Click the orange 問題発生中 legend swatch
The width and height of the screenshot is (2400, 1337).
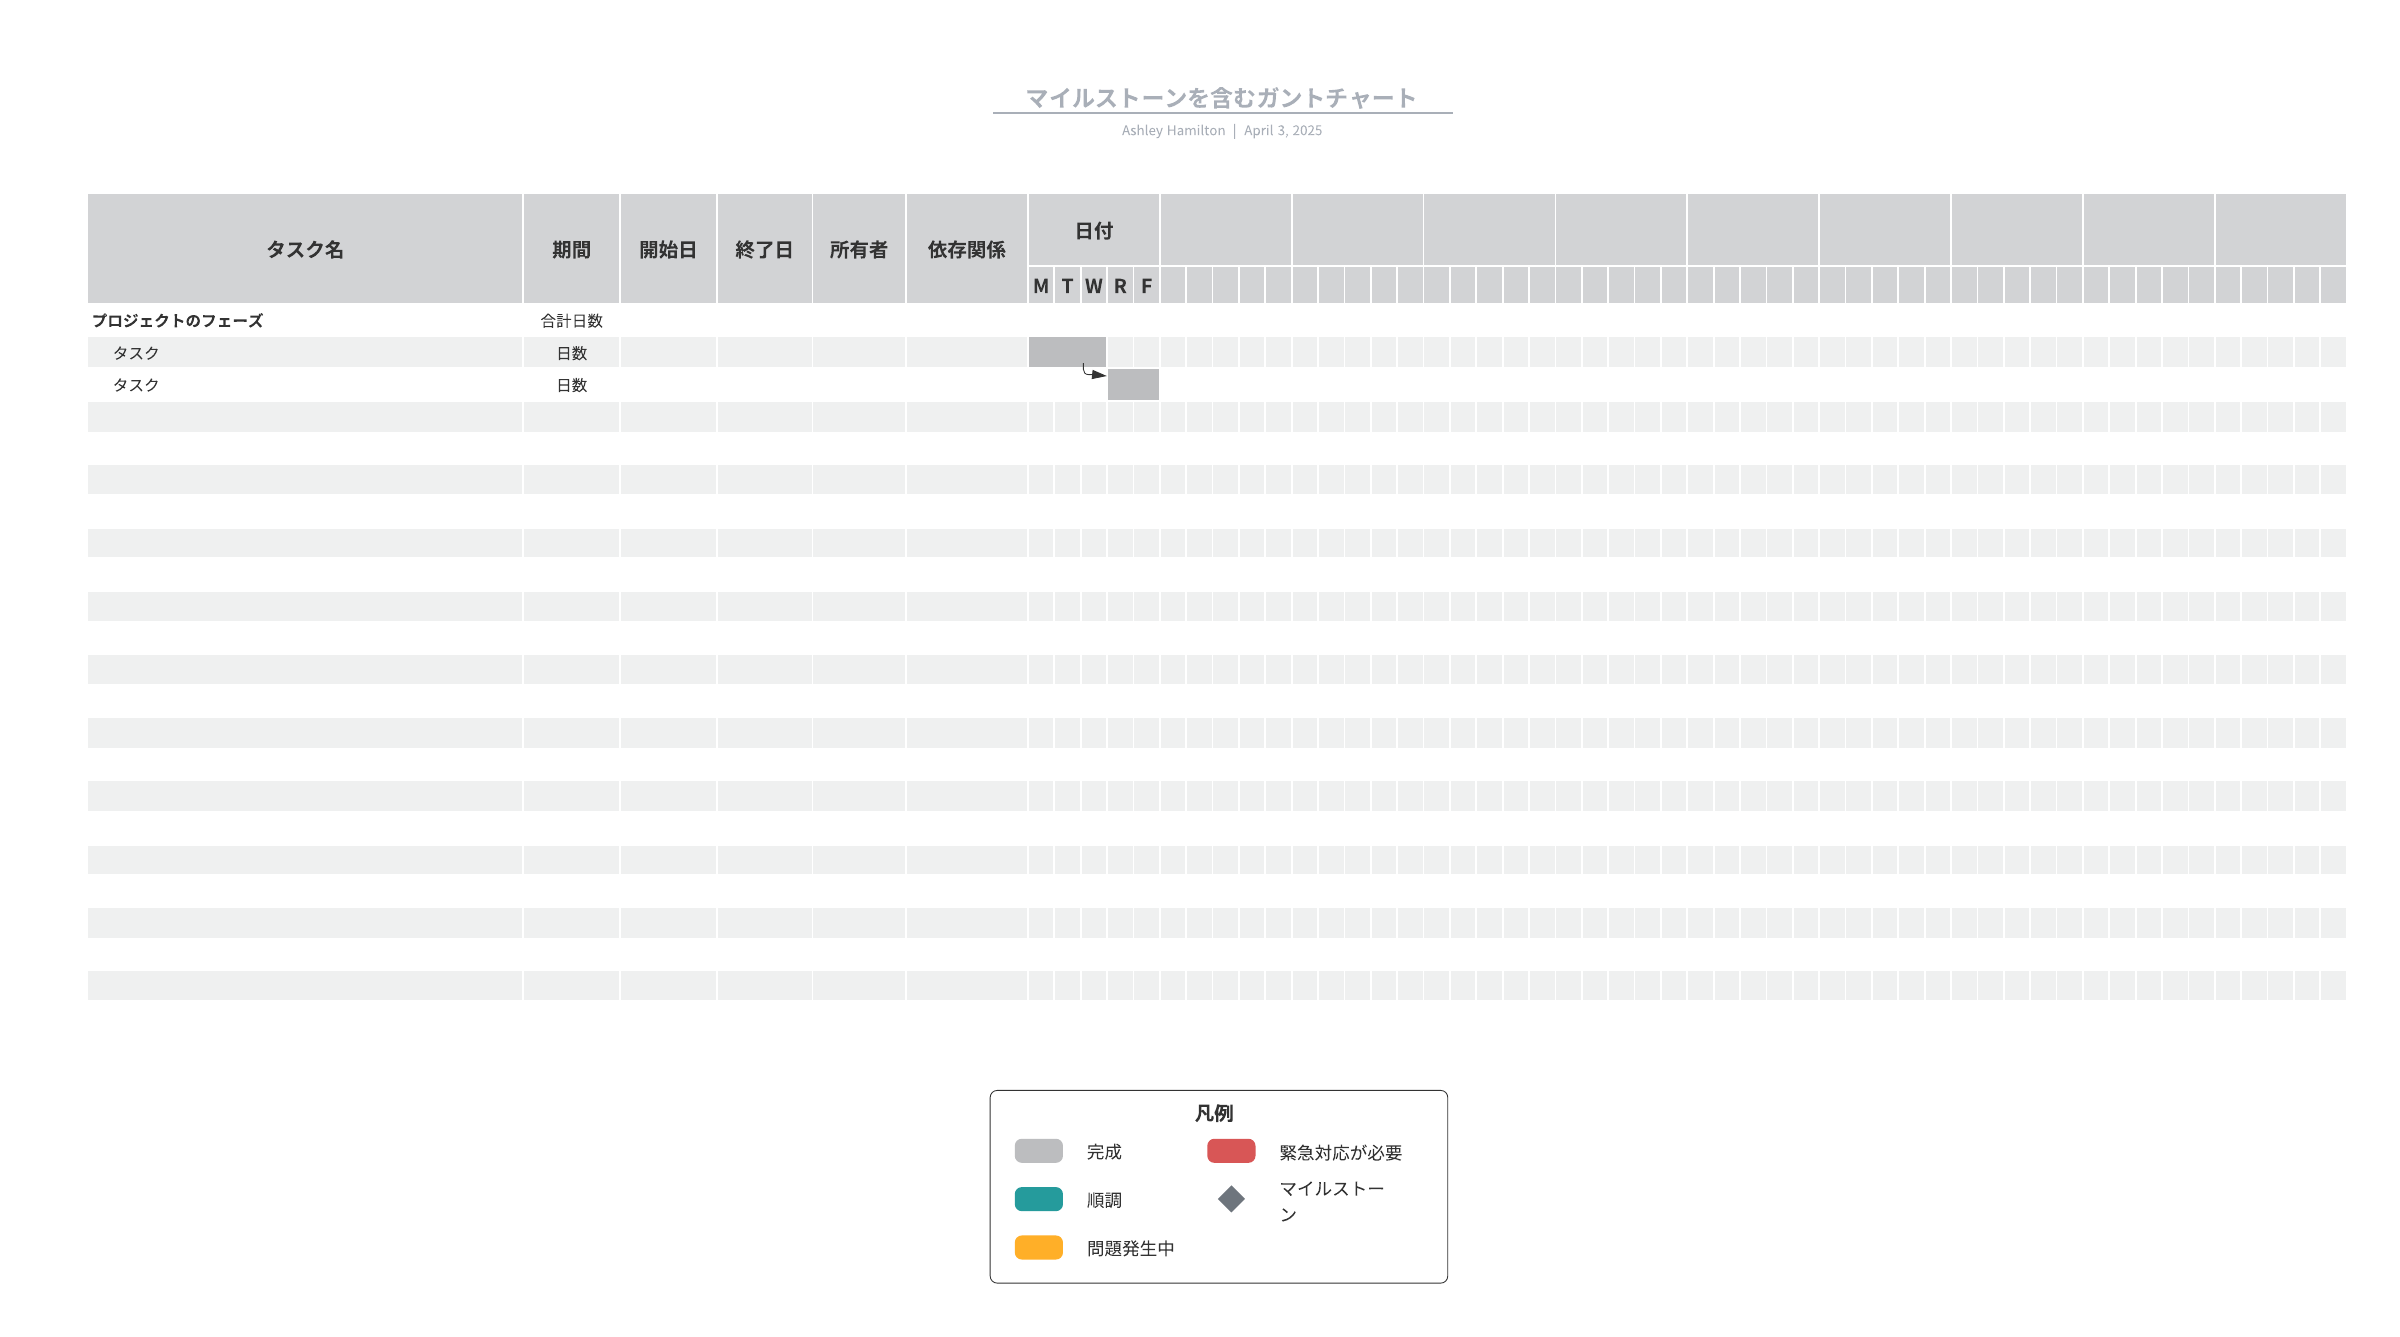[1038, 1247]
